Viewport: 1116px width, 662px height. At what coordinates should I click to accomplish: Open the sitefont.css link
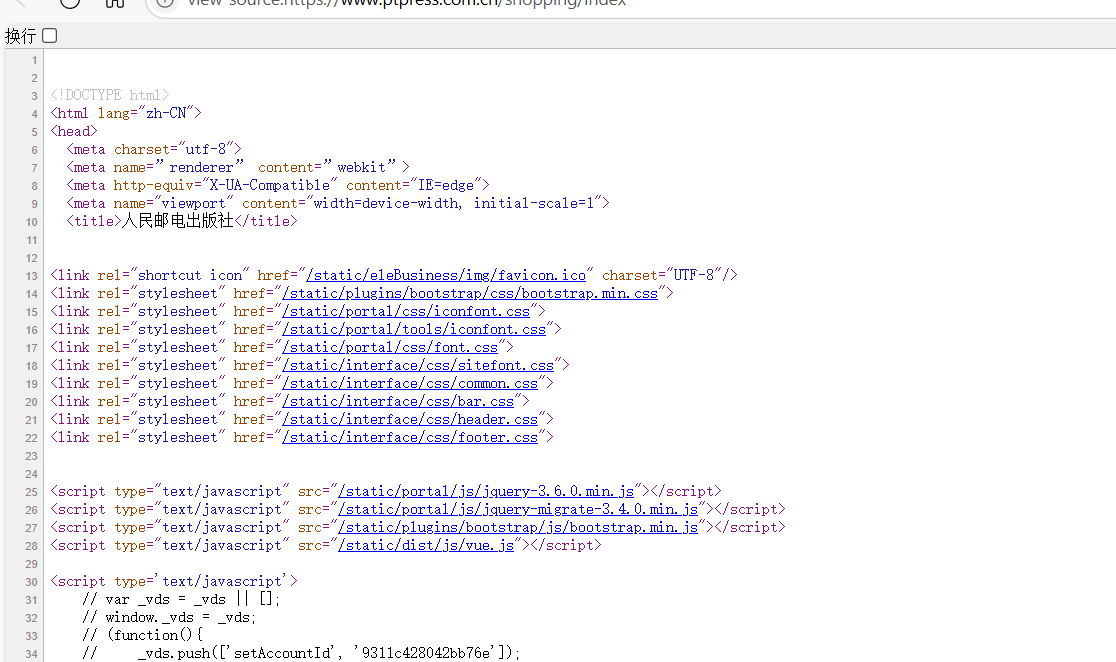(418, 365)
